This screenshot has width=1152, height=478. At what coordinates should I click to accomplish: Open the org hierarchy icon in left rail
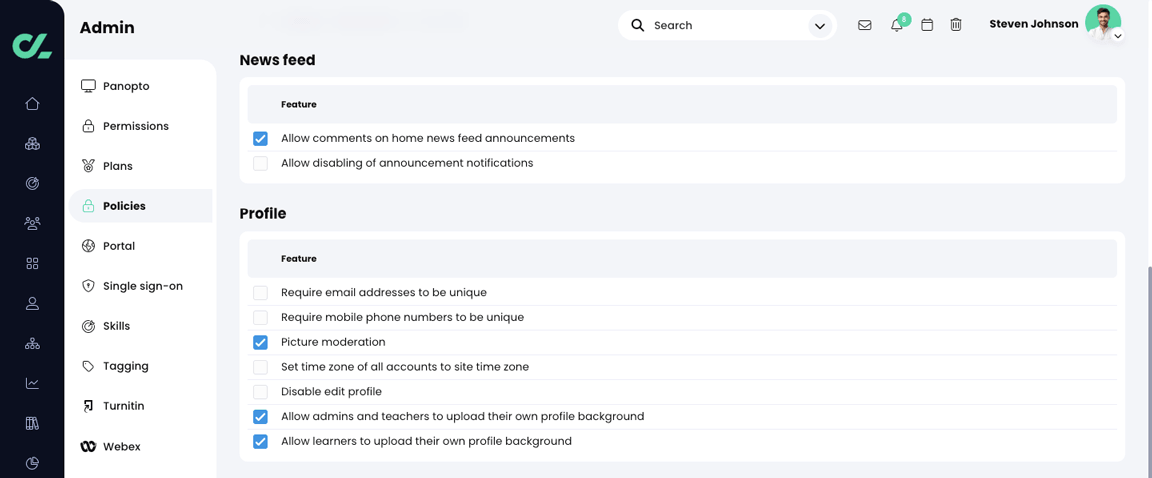(x=32, y=343)
